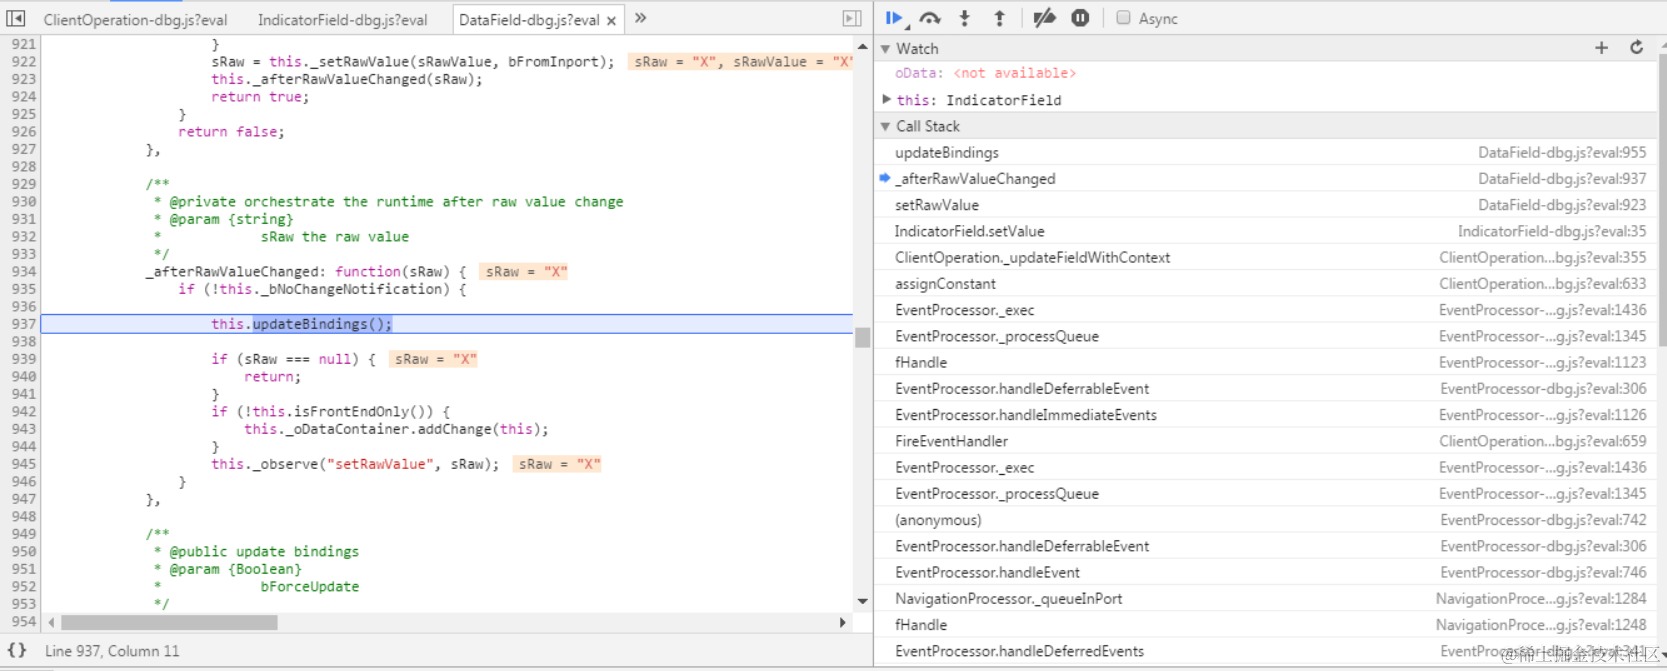Switch to ClientOperation-dbg.js?eval tab
The height and width of the screenshot is (671, 1667).
[135, 19]
